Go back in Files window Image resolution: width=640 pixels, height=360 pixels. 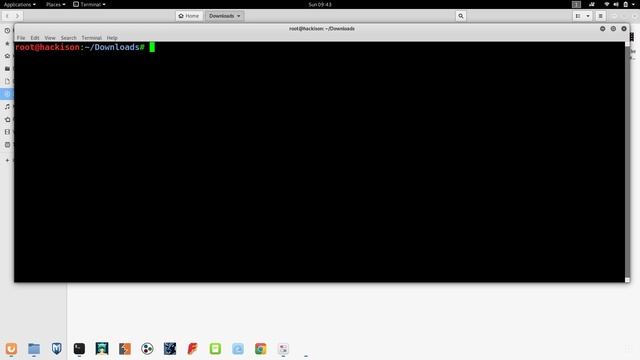[7, 16]
